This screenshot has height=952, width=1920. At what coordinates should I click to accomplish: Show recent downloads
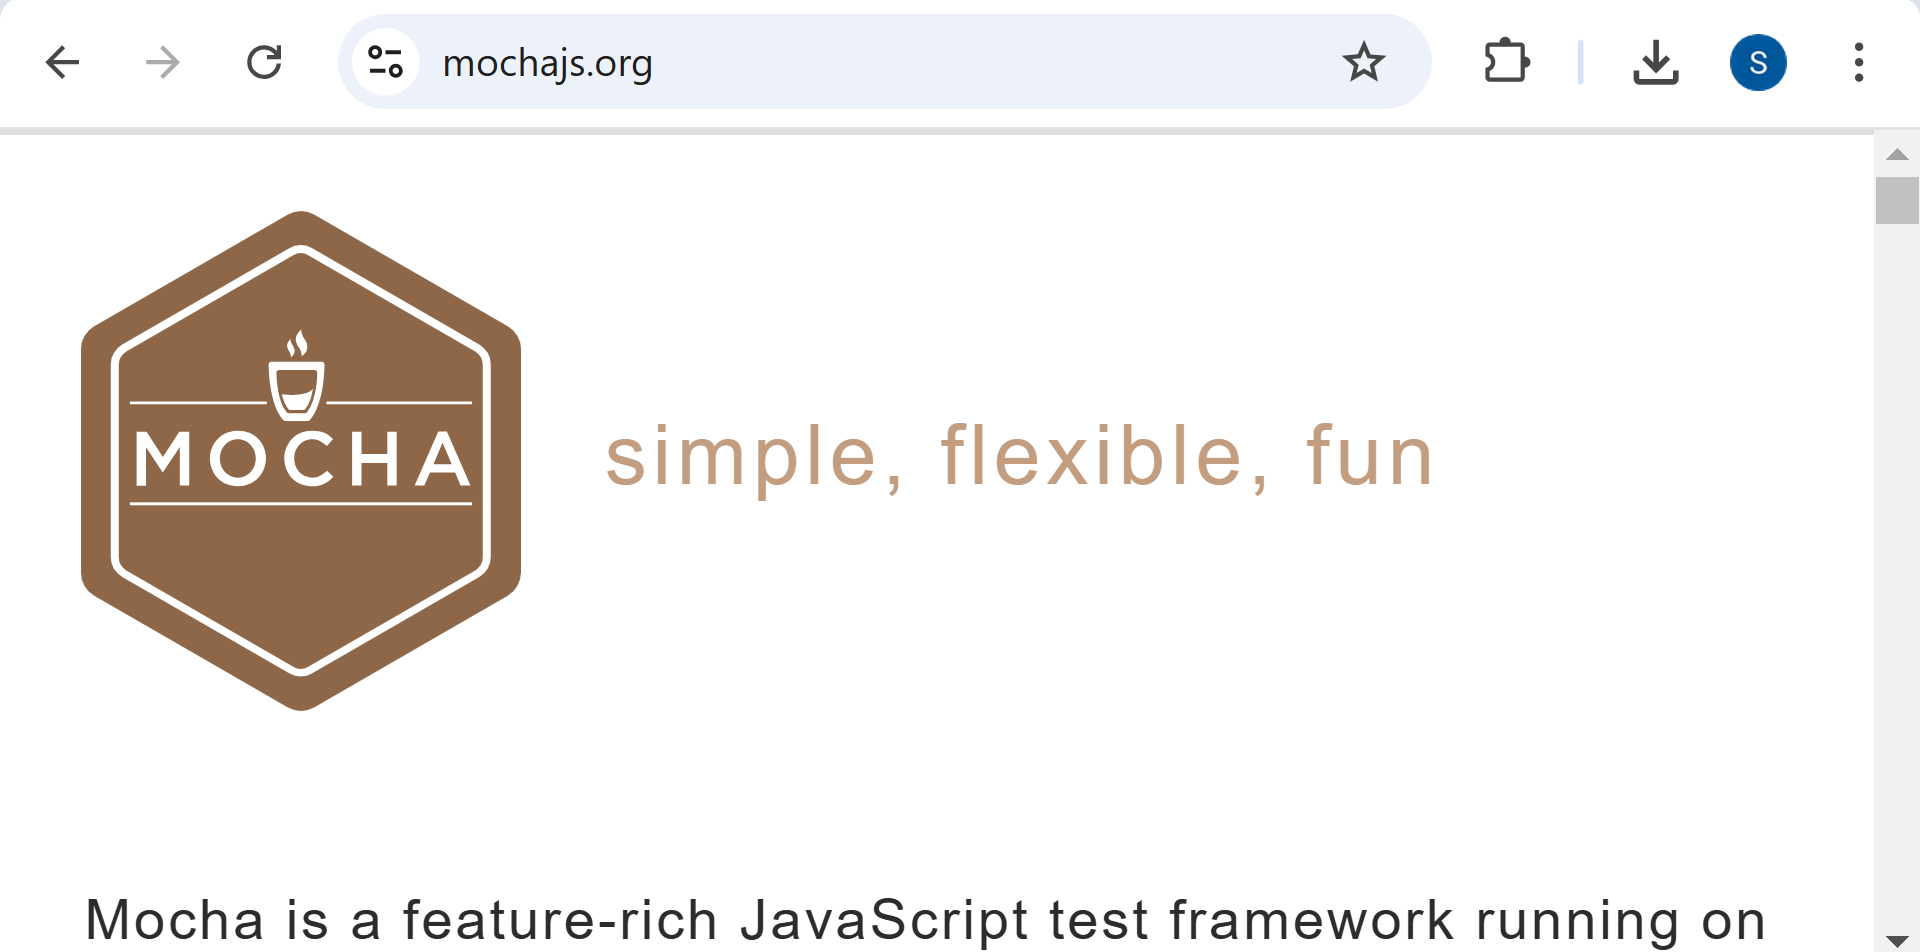(1655, 62)
